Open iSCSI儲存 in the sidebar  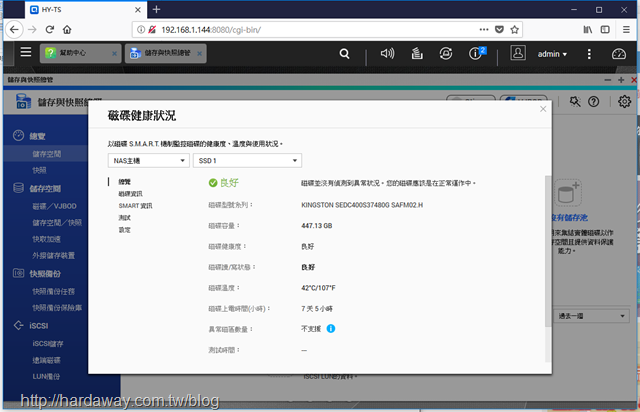(x=48, y=343)
